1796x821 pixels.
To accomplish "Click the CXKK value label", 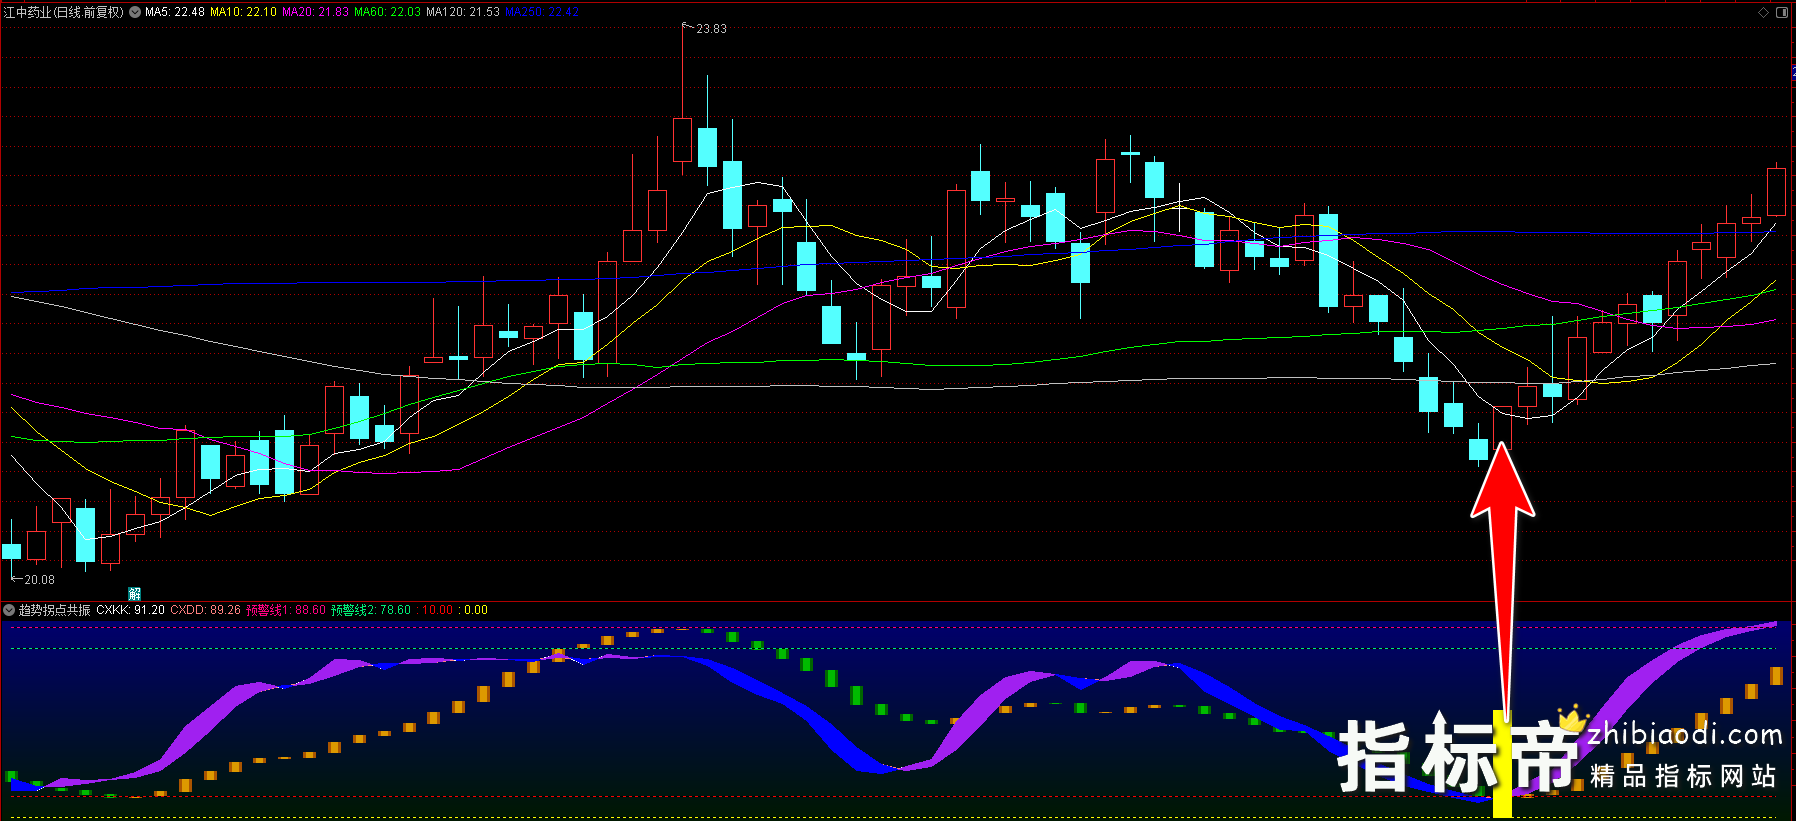I will (130, 610).
